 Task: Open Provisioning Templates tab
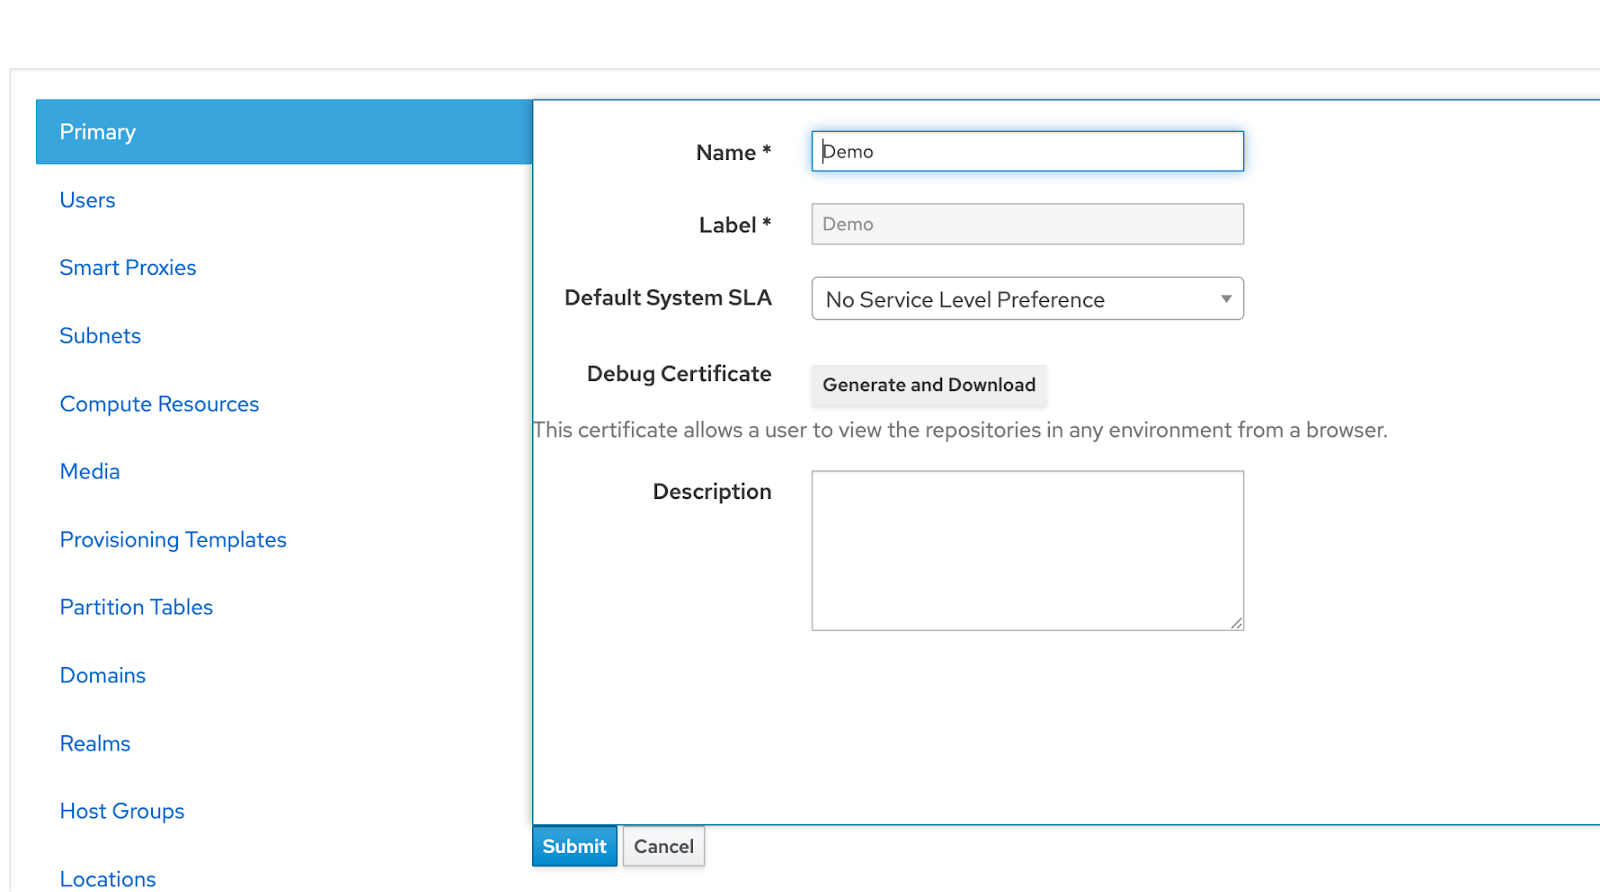(x=173, y=540)
